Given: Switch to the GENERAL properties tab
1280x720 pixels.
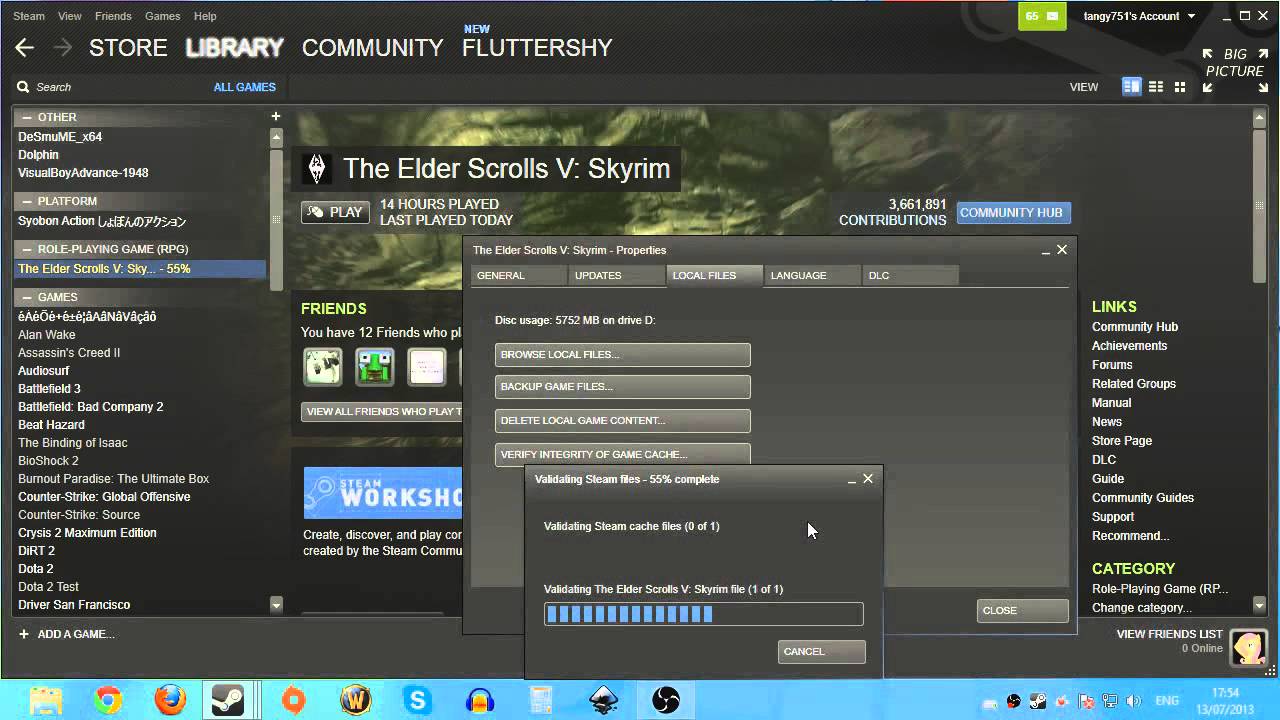Looking at the screenshot, I should tap(518, 275).
